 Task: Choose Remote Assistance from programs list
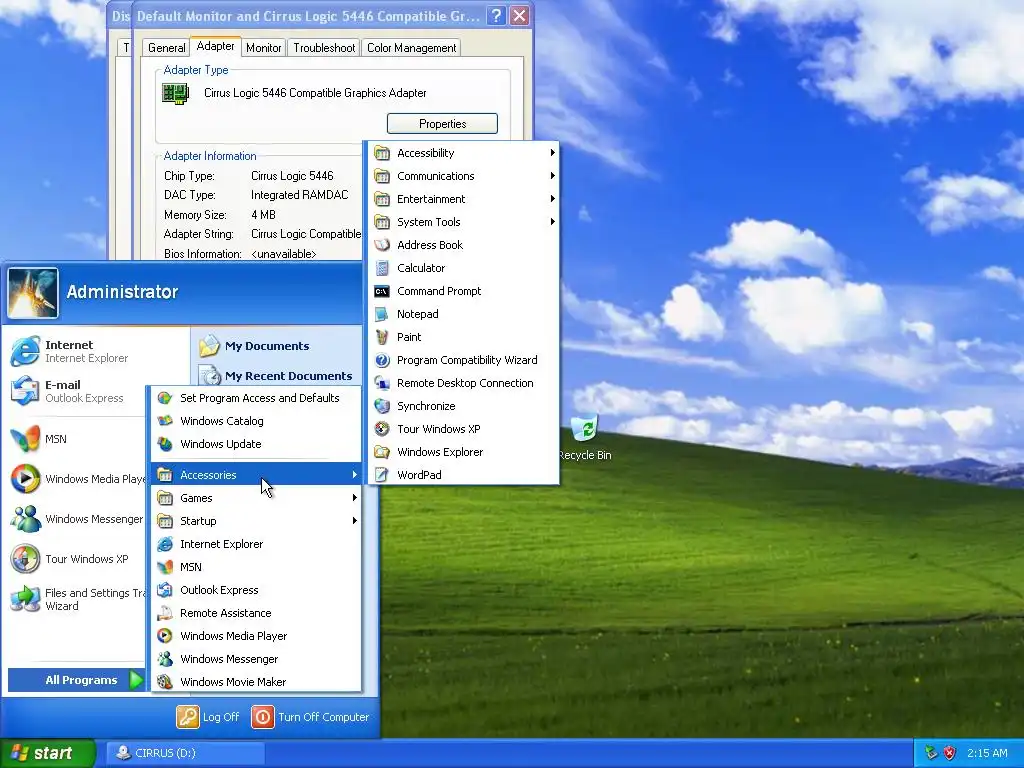pyautogui.click(x=257, y=613)
